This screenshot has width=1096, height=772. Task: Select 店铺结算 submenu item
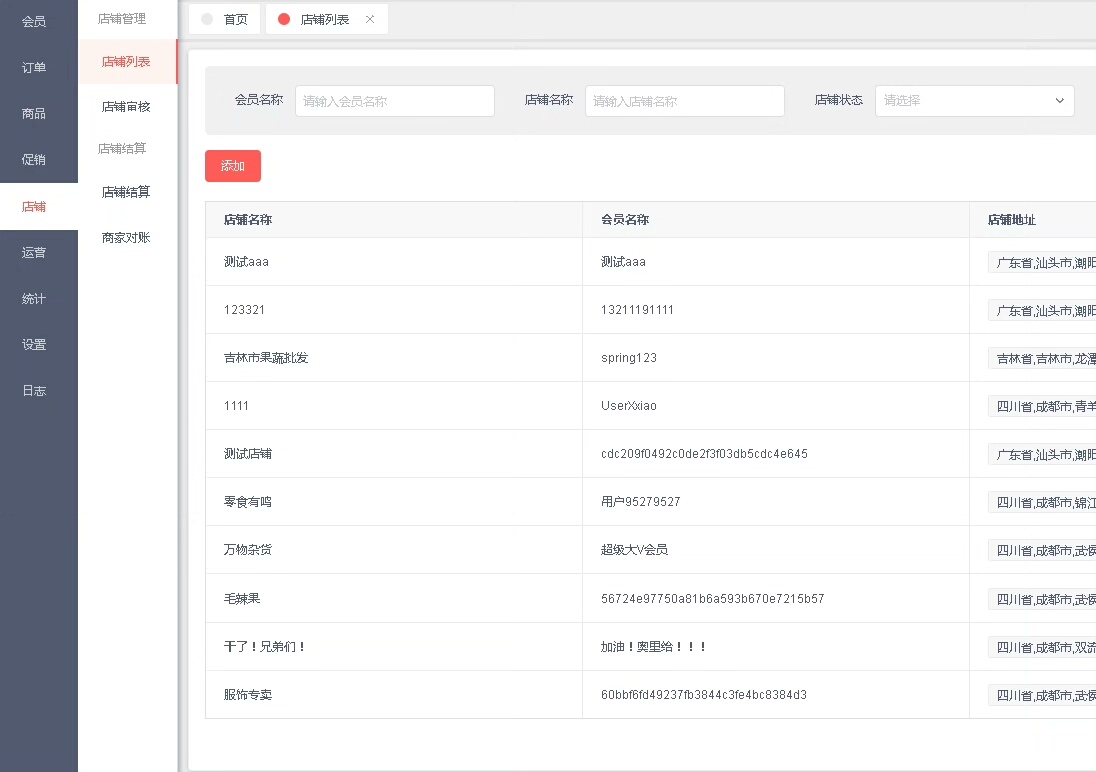tap(126, 192)
